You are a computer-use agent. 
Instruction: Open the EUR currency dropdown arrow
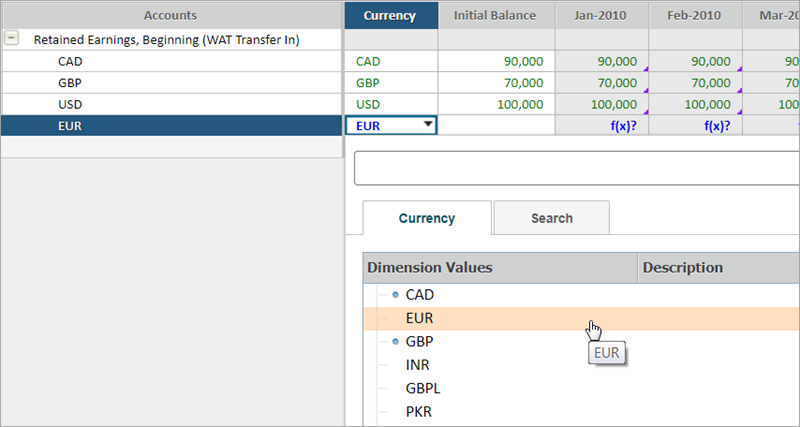coord(428,124)
